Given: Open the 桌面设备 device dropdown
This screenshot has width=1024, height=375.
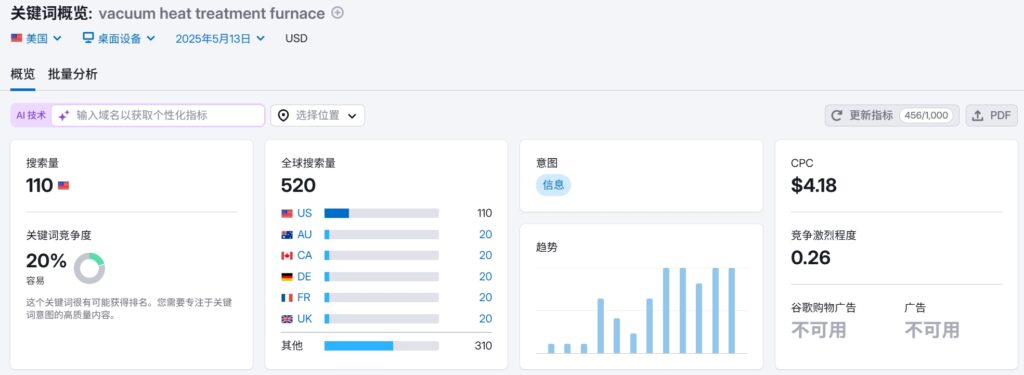Looking at the screenshot, I should coord(119,39).
